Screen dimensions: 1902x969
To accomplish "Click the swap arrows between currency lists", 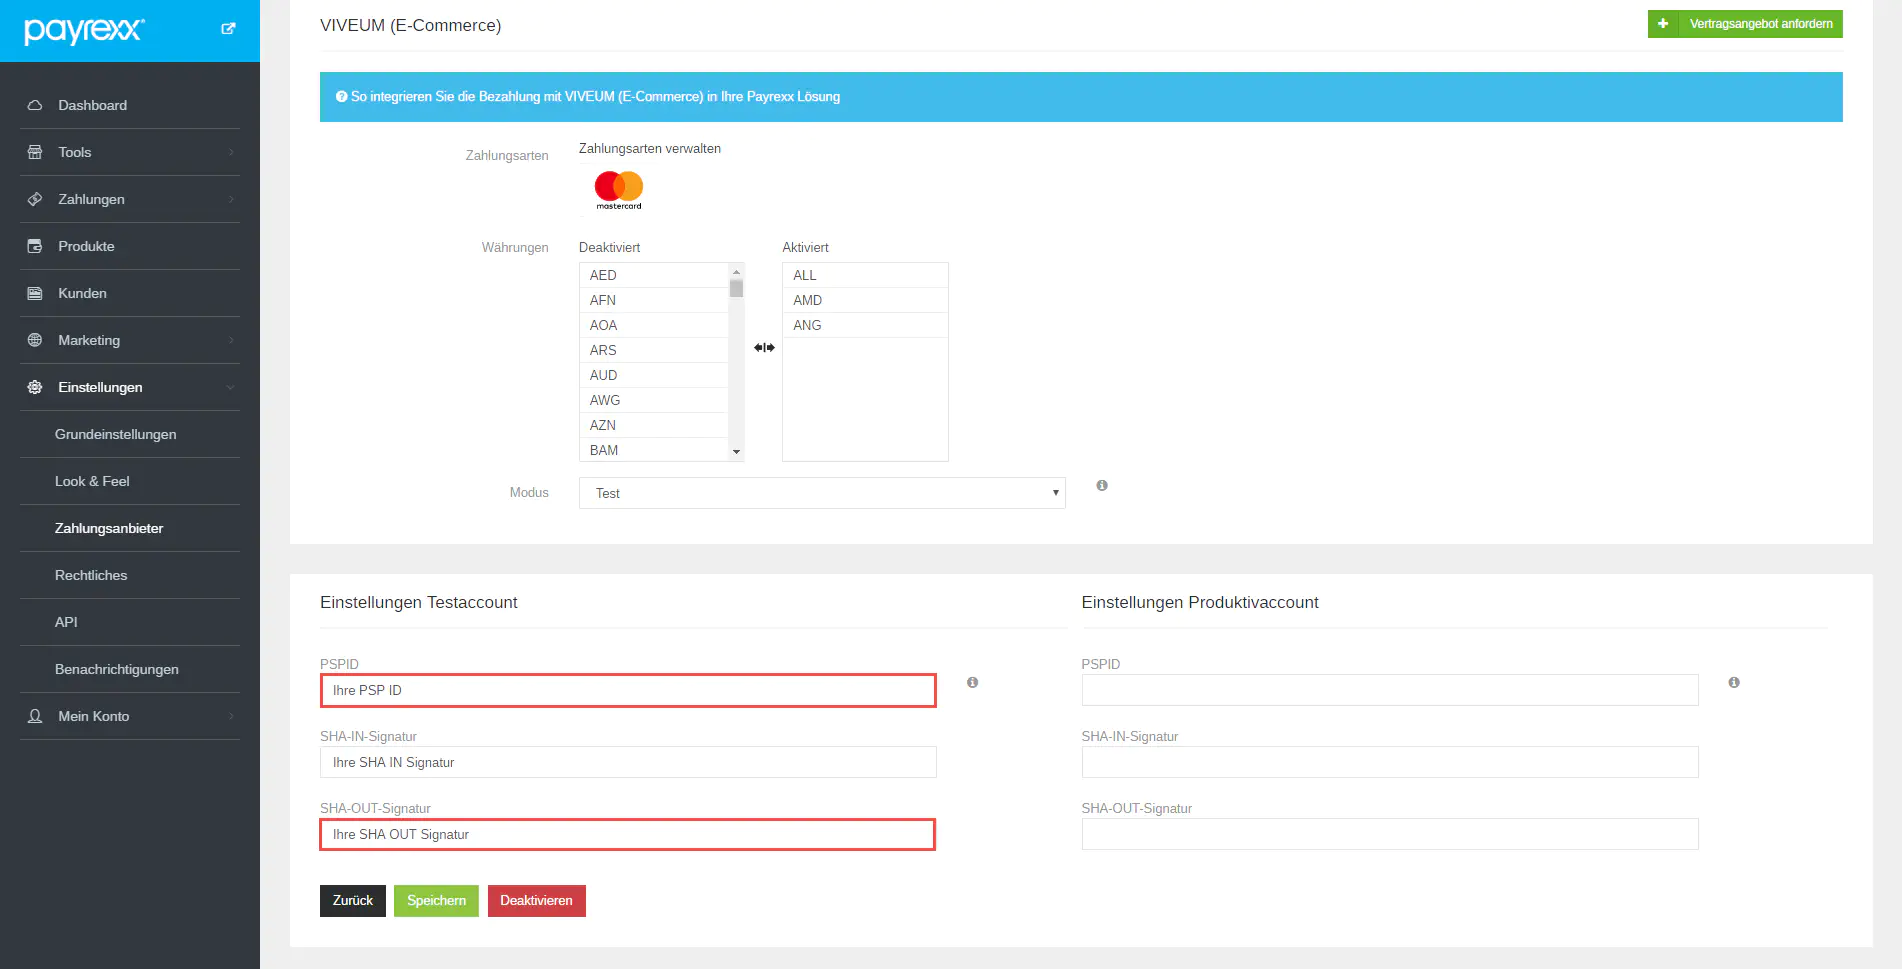I will [764, 348].
